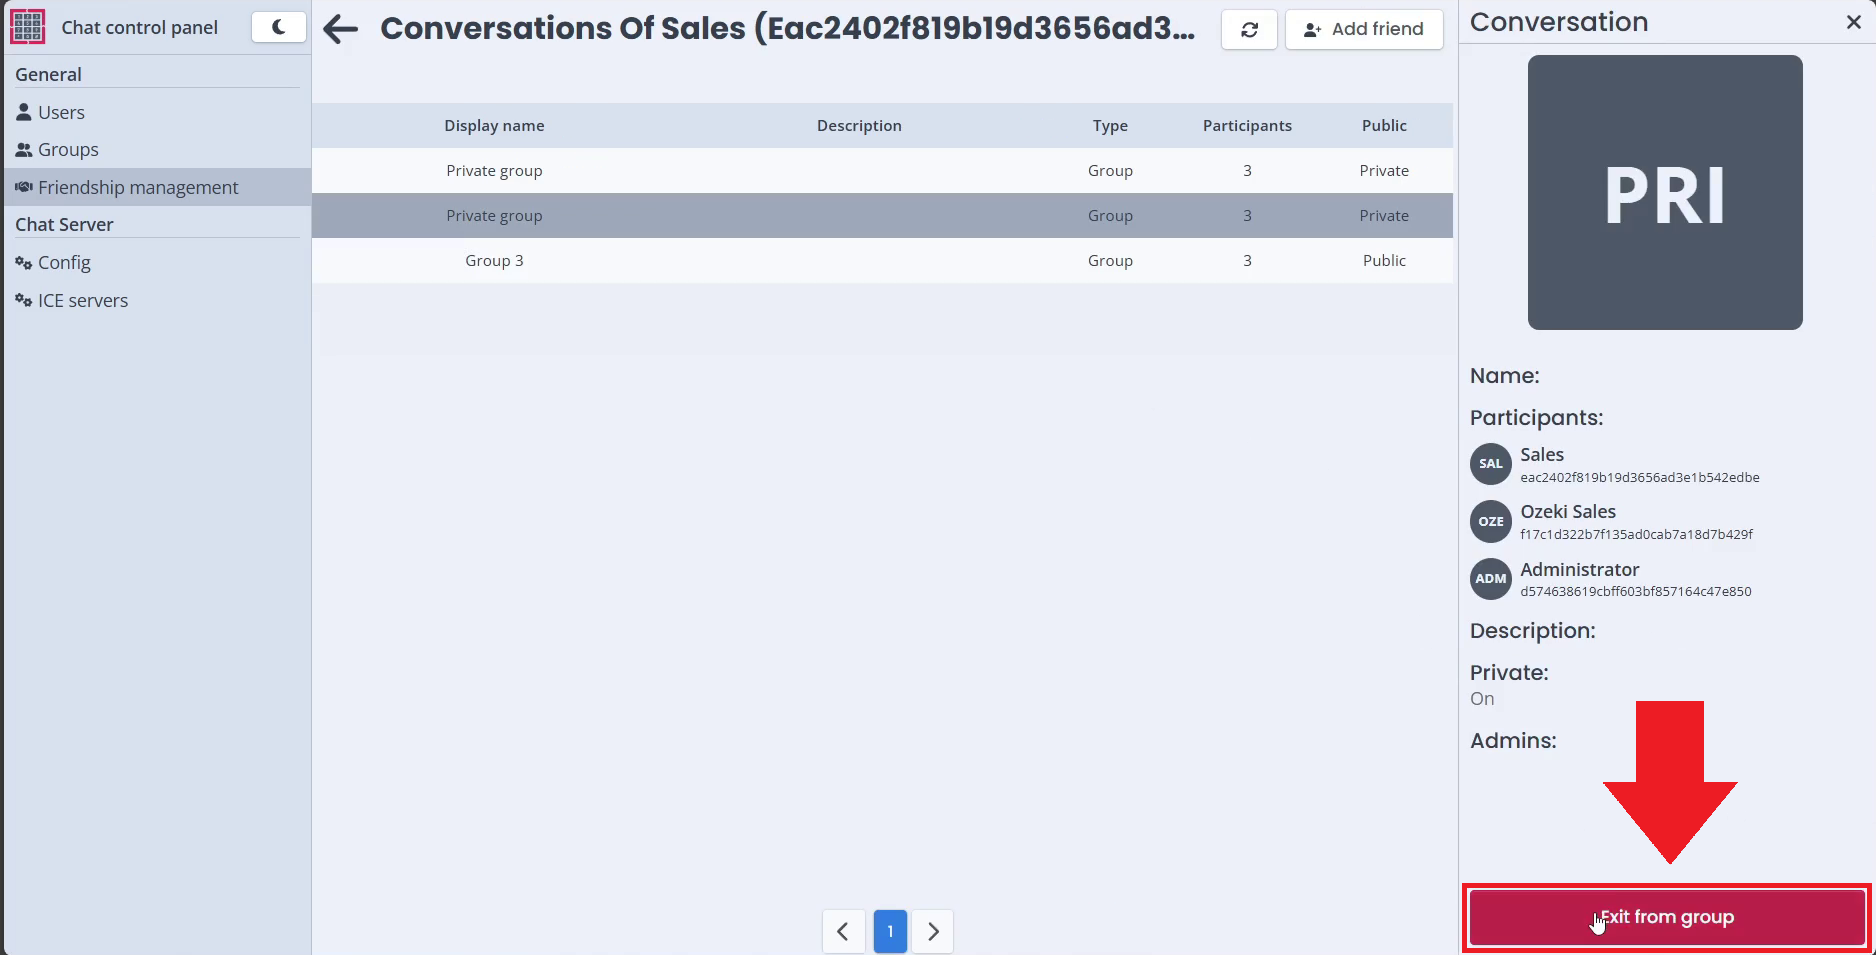
Task: Open the Groups menu item
Action: 68,150
